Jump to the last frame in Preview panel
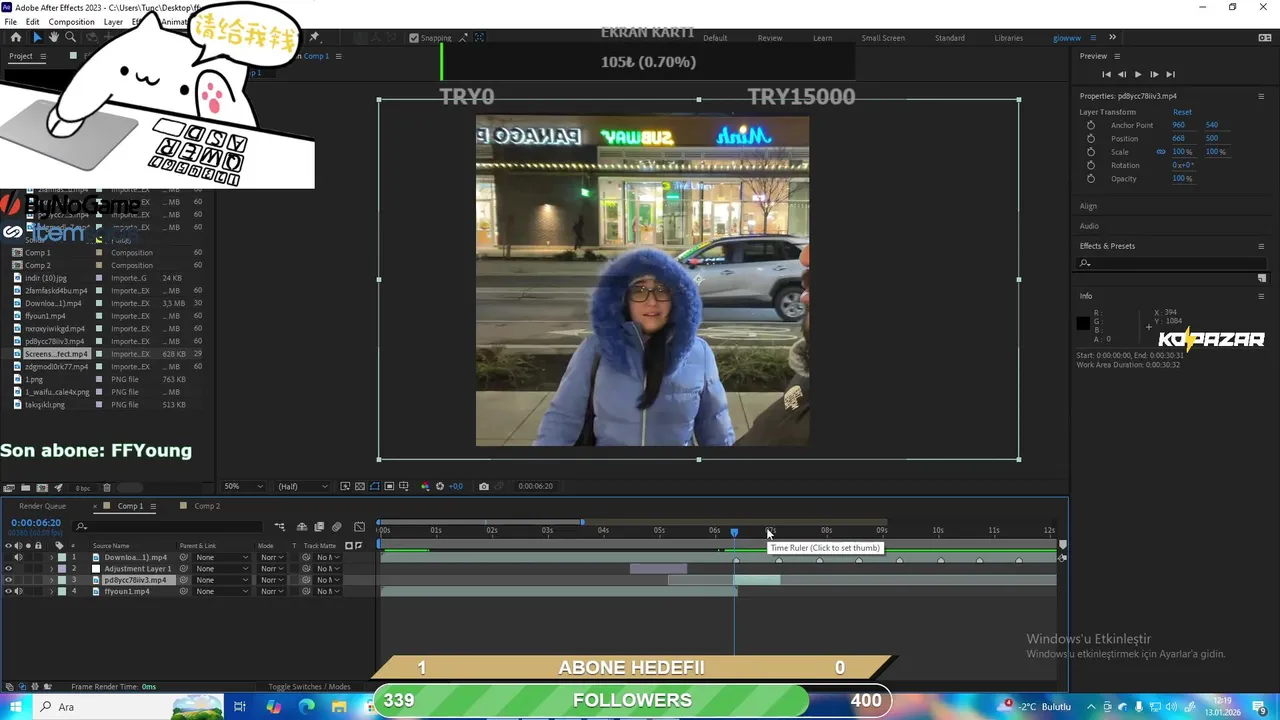1280x720 pixels. coord(1170,74)
